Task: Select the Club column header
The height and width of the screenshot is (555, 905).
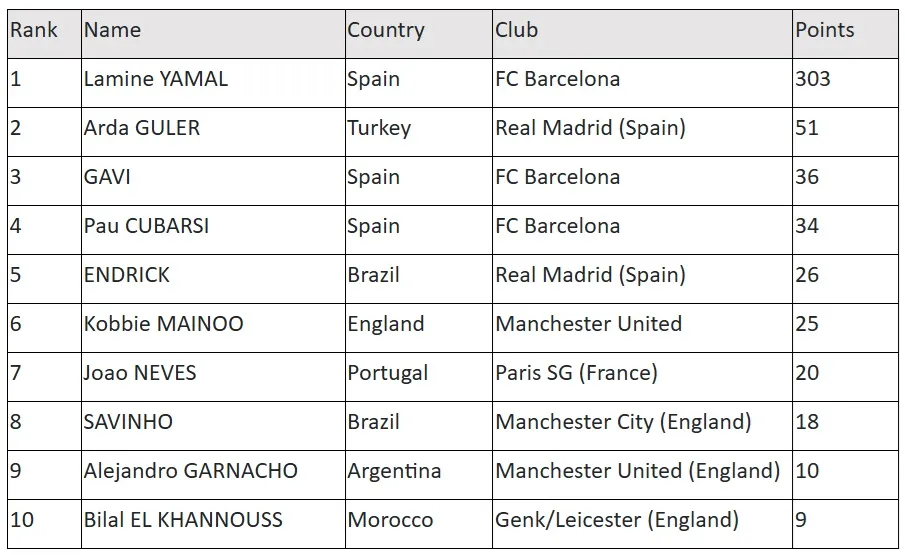Action: click(517, 31)
